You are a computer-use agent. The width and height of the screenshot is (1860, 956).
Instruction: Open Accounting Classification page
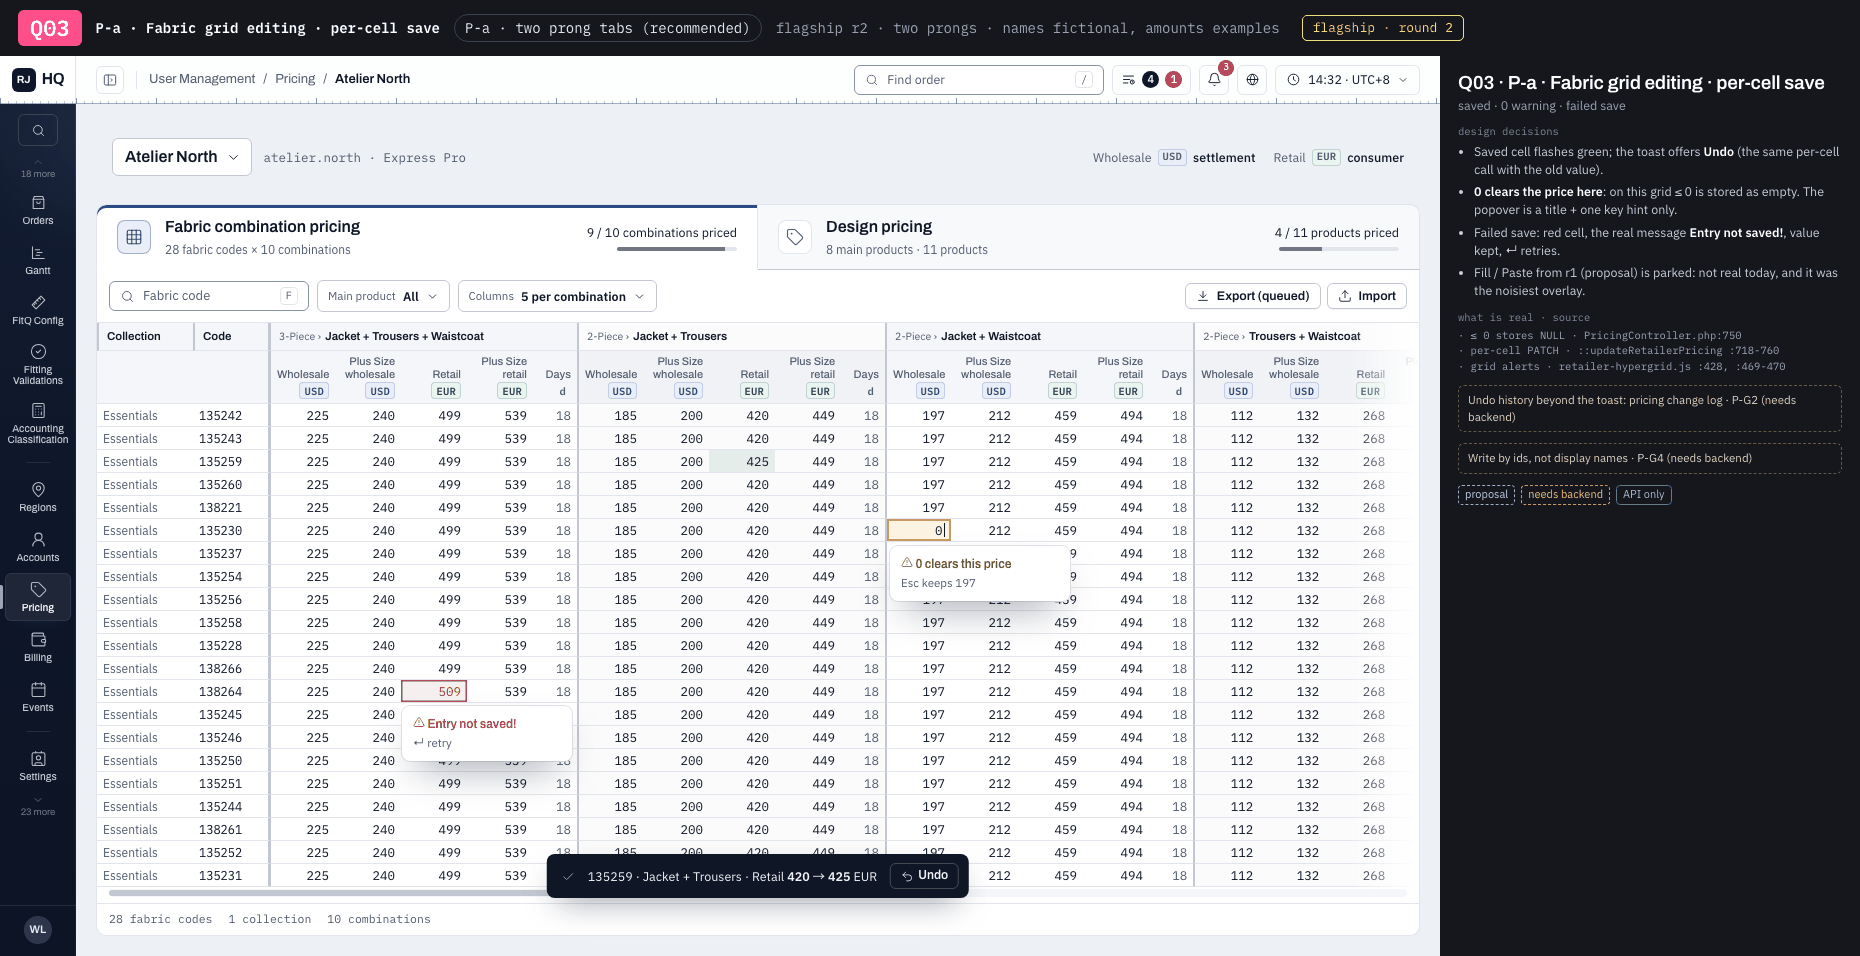click(38, 423)
